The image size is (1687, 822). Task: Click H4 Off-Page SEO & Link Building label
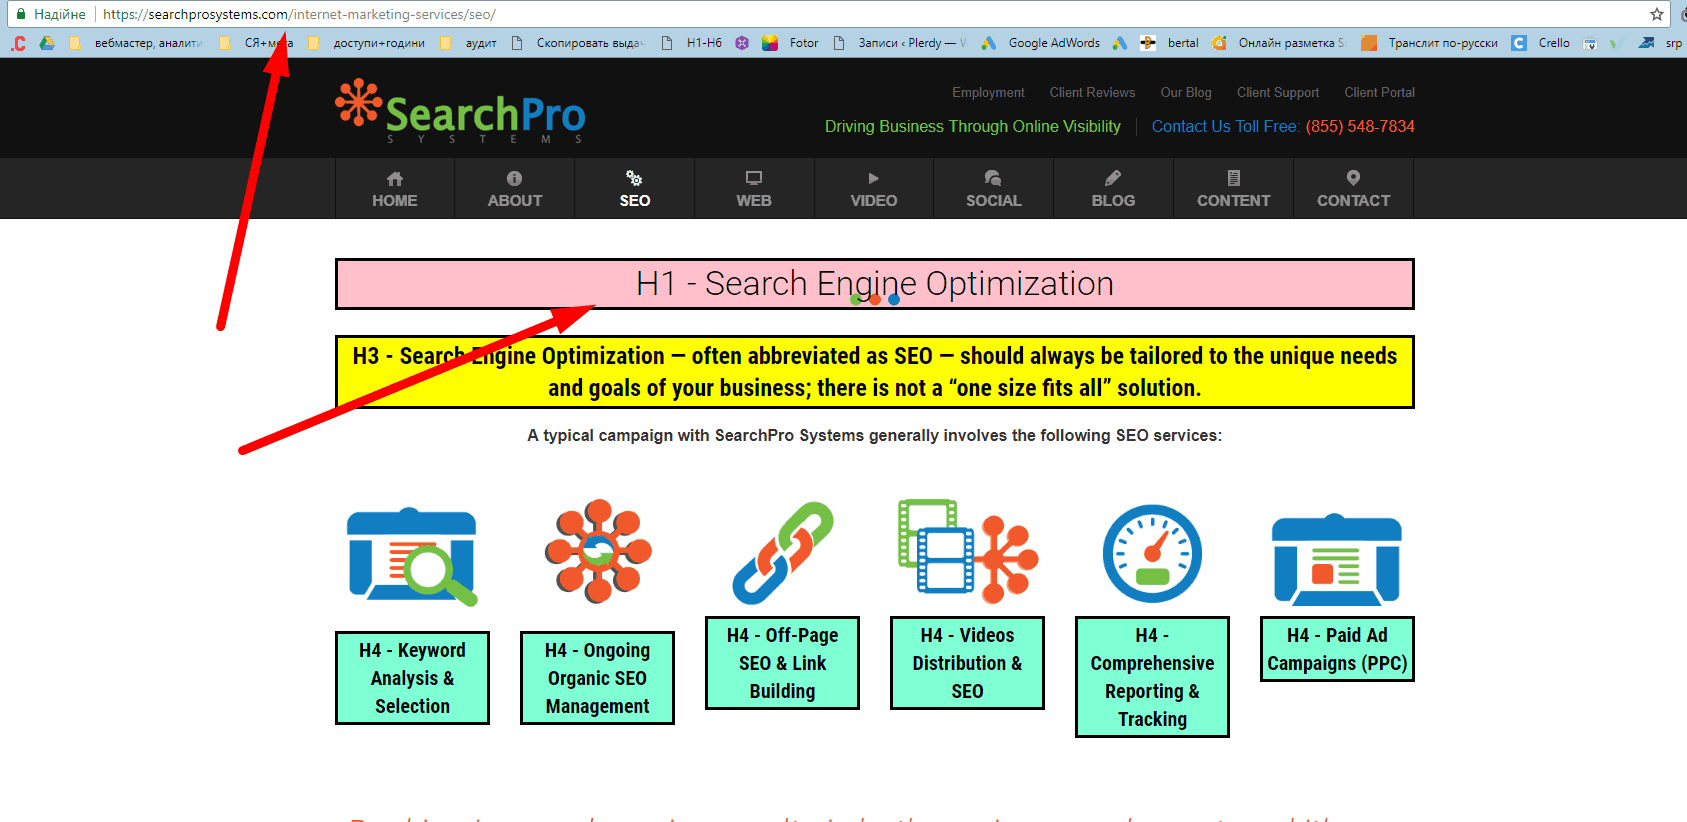point(782,663)
